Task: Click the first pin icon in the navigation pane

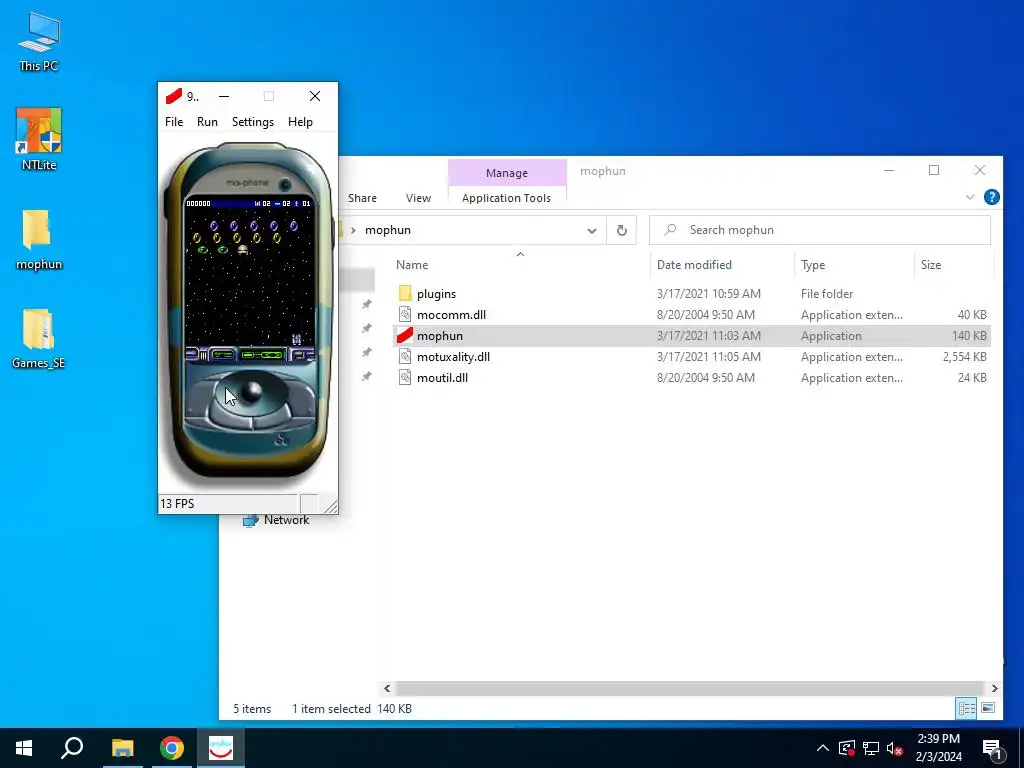Action: pyautogui.click(x=366, y=304)
